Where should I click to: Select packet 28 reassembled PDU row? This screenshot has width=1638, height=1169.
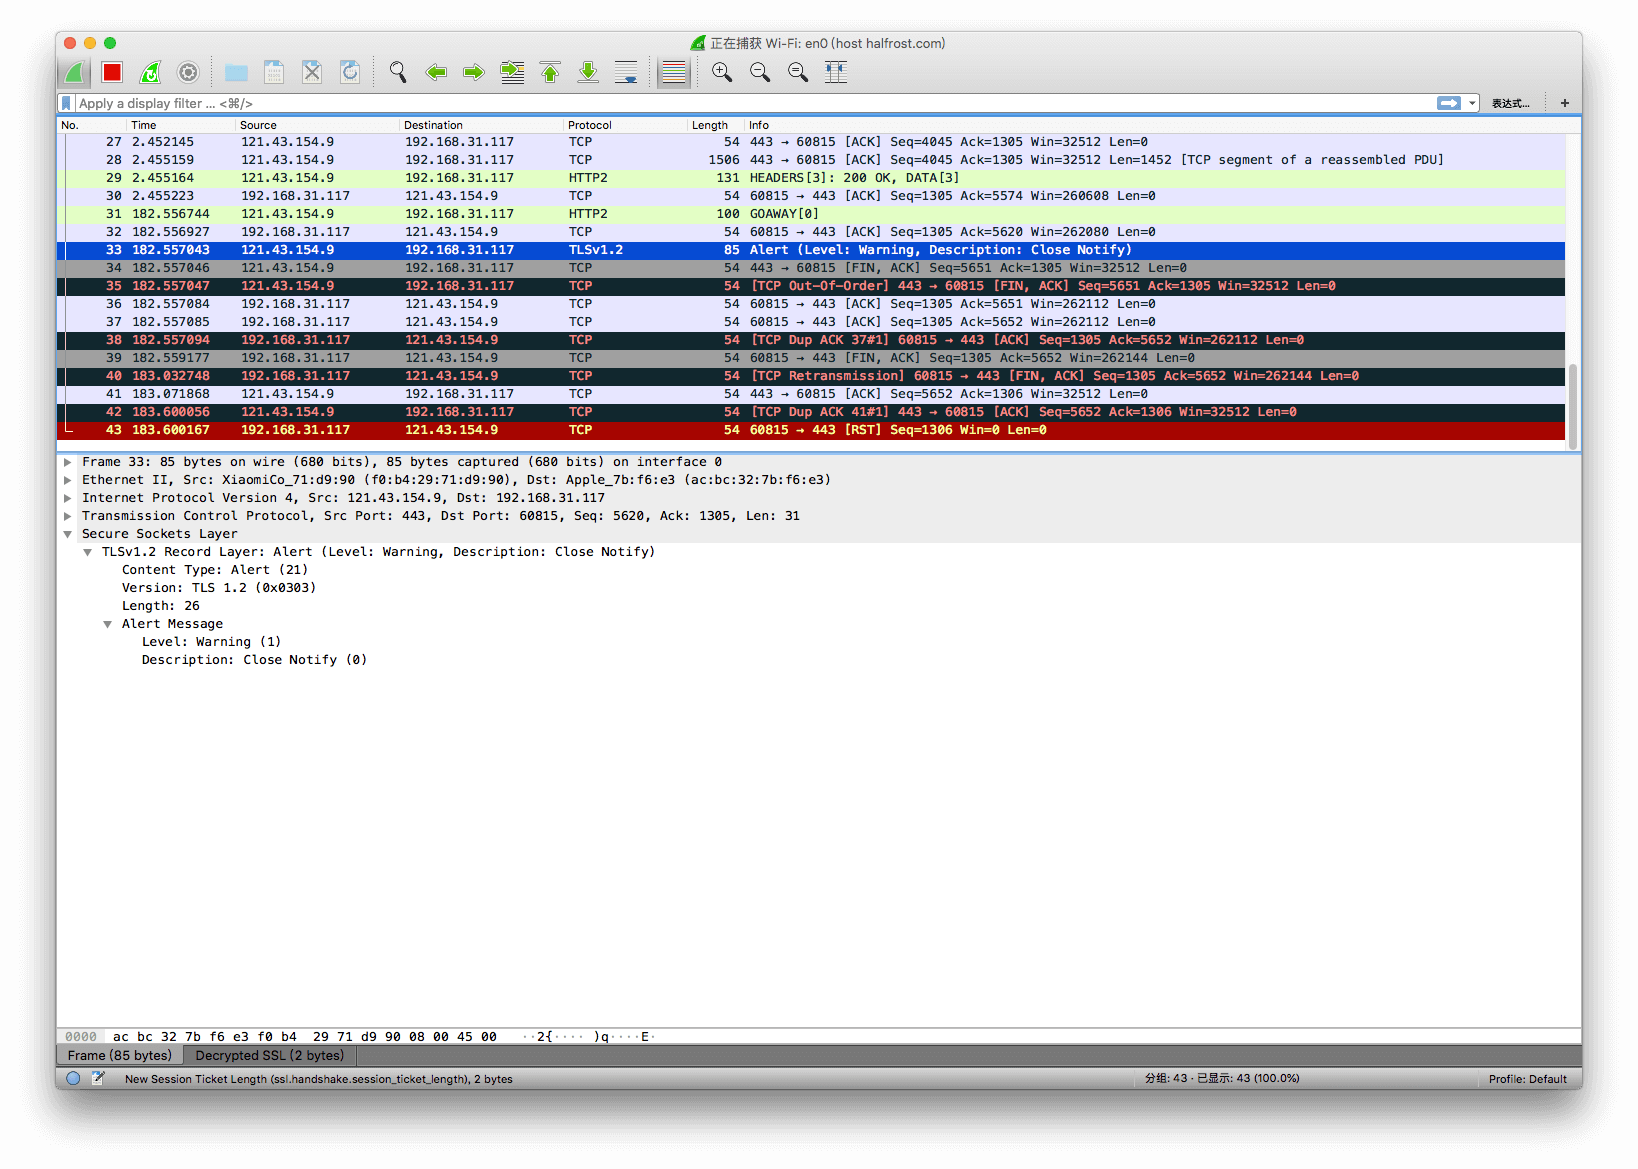tap(811, 160)
